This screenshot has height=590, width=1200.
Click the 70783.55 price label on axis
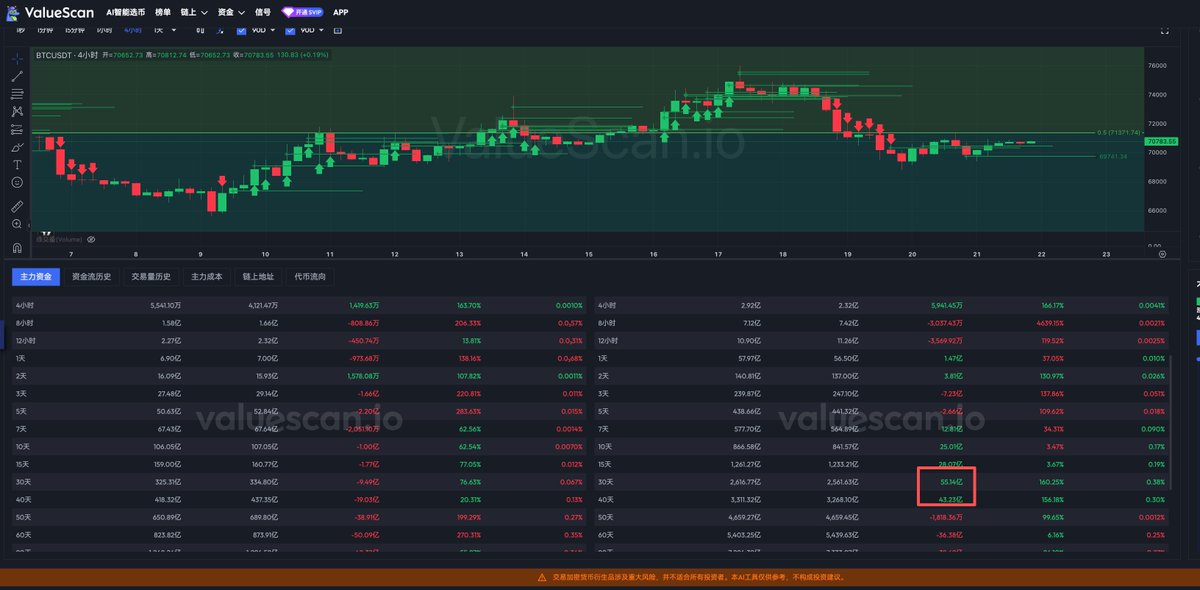pyautogui.click(x=1162, y=142)
